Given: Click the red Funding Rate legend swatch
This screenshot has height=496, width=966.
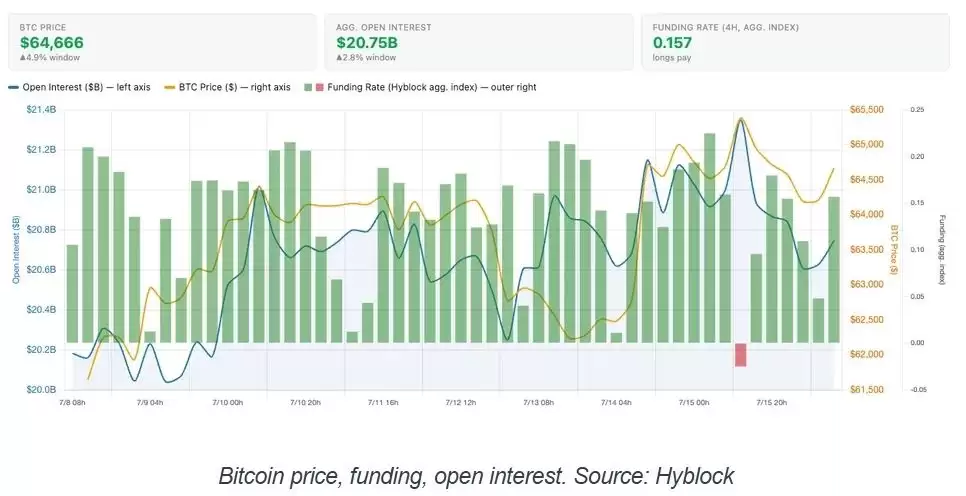Looking at the screenshot, I should tap(319, 87).
